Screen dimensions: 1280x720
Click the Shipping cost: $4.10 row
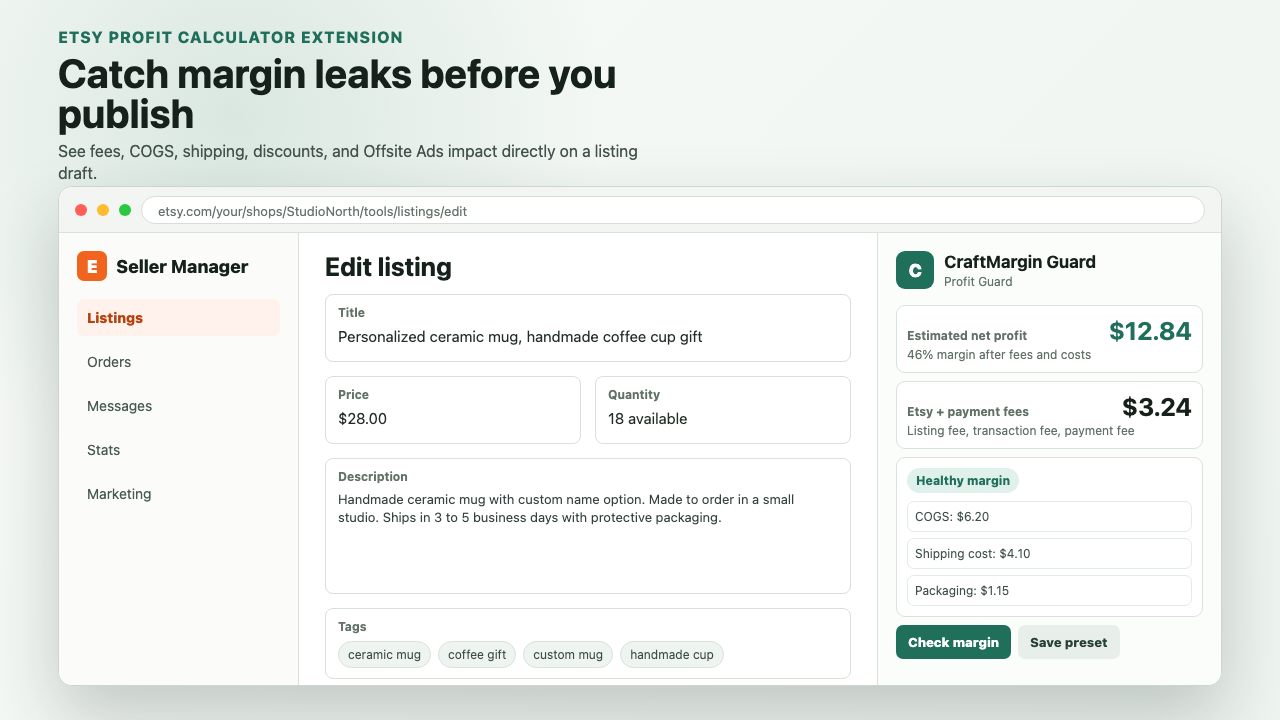pos(1049,554)
